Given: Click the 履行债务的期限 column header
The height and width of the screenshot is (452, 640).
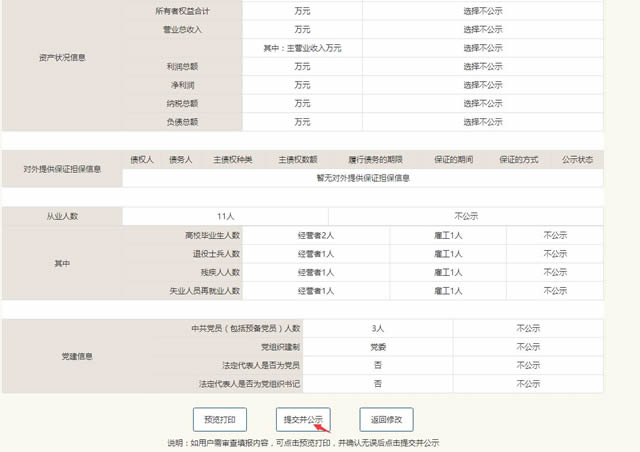Looking at the screenshot, I should 376,160.
